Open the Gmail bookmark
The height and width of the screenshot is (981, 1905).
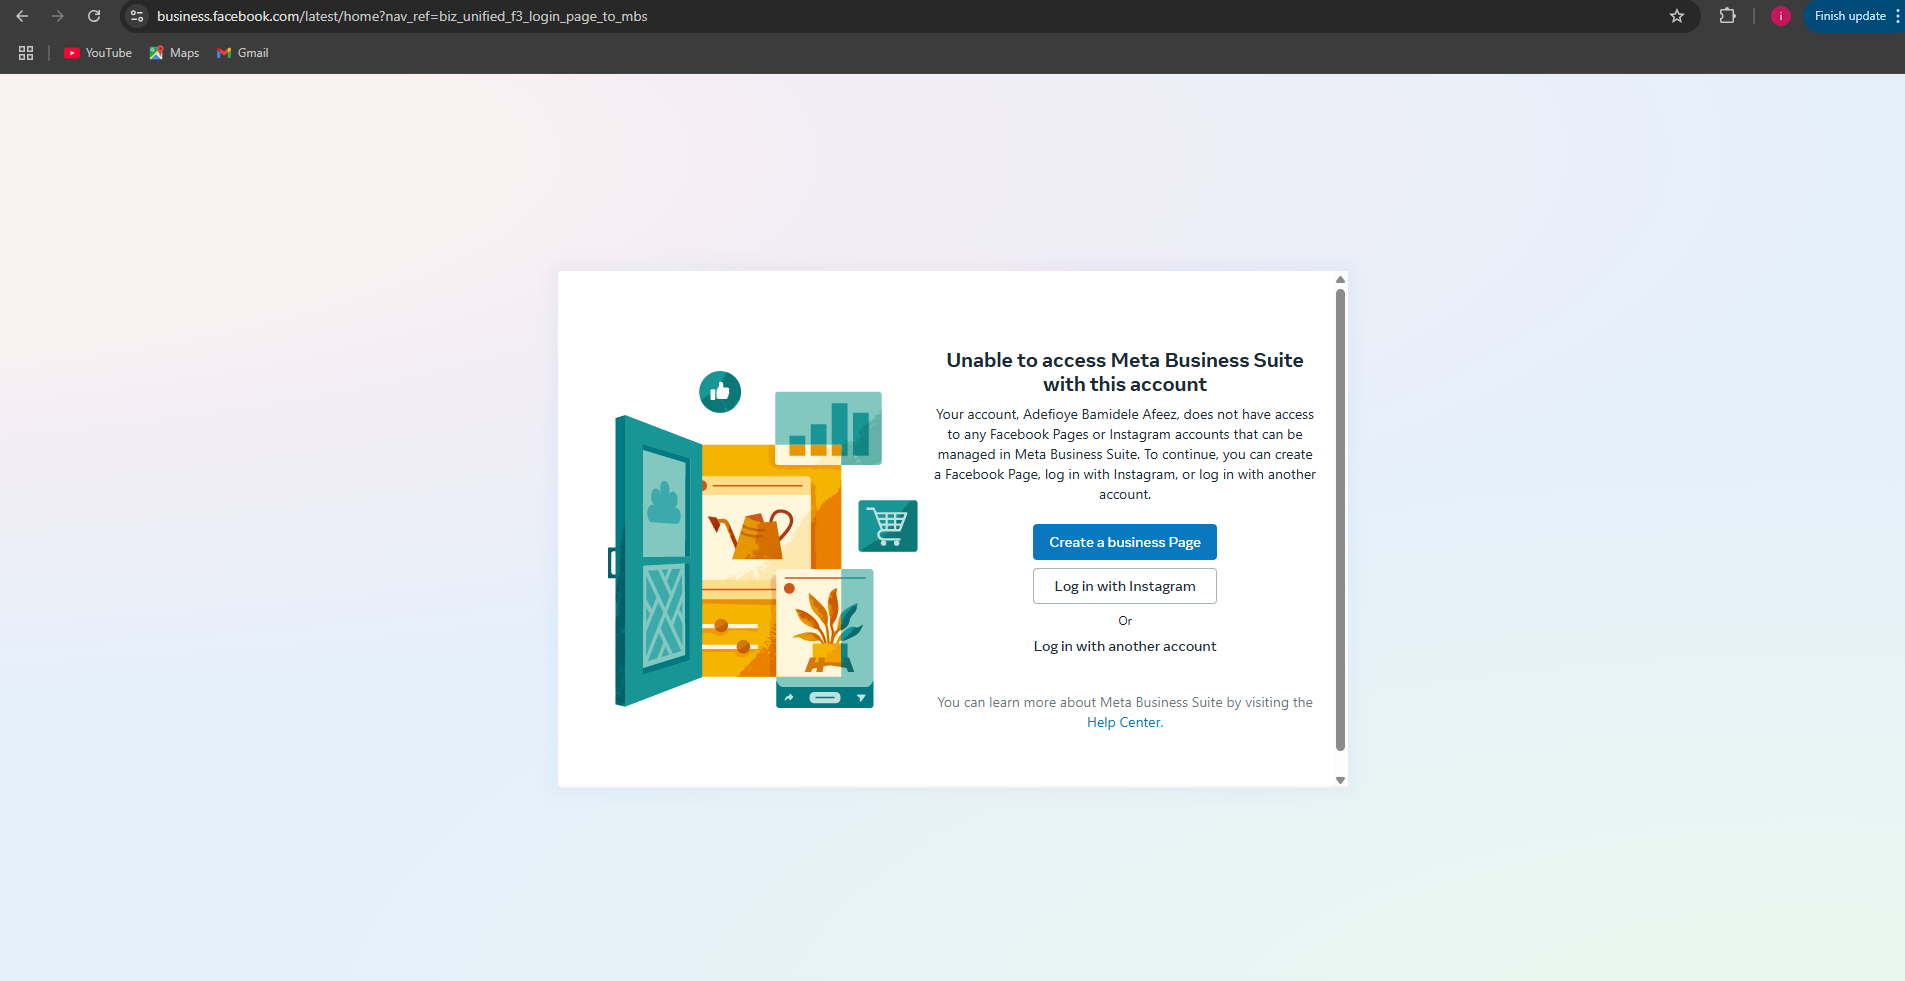tap(243, 53)
